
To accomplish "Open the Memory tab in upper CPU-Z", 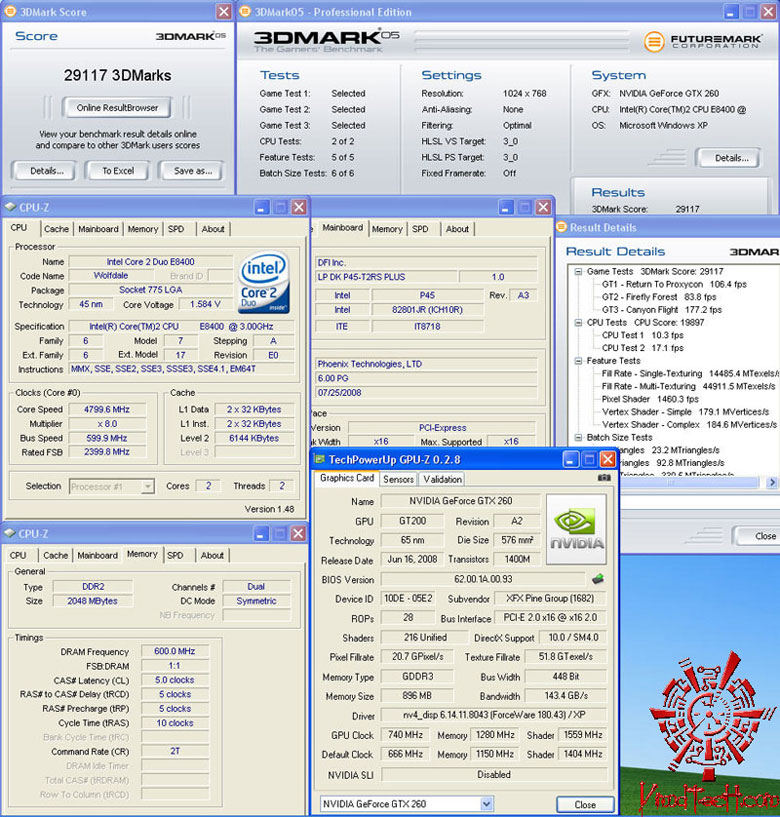I will 143,229.
